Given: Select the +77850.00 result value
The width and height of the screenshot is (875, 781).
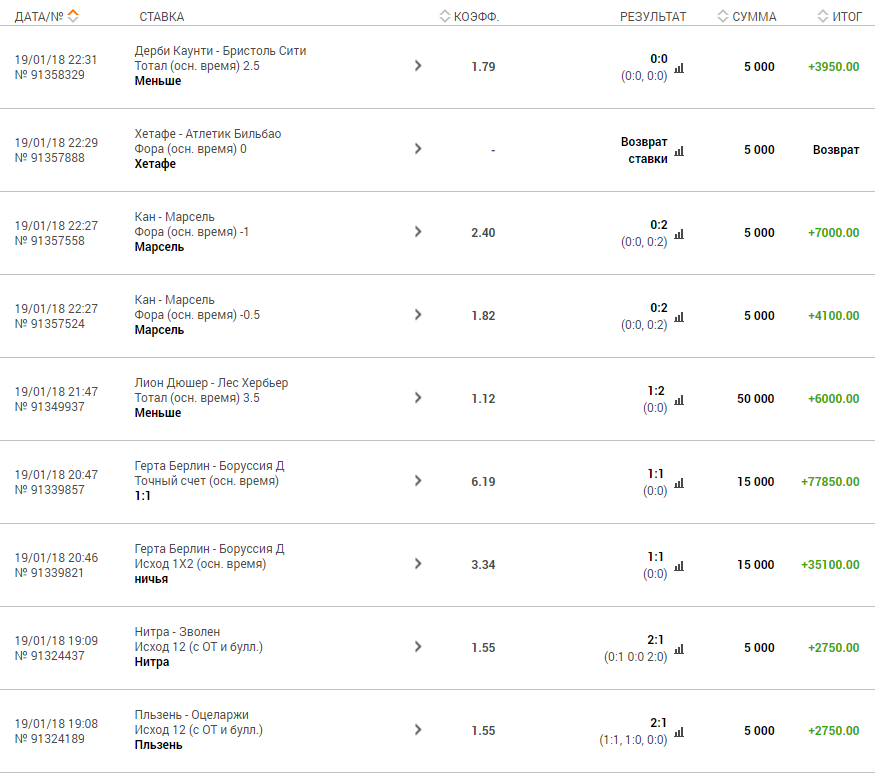Looking at the screenshot, I should tap(830, 481).
